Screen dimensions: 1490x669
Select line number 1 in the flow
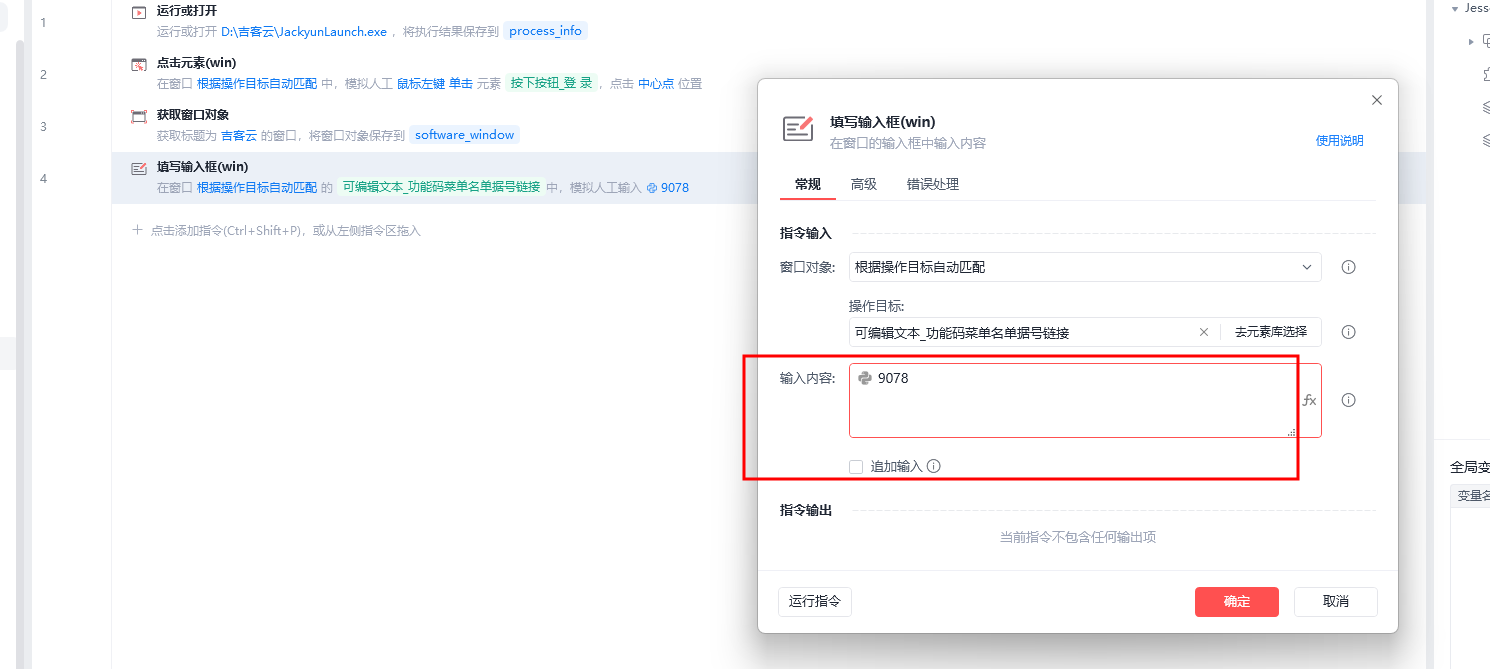[x=43, y=22]
